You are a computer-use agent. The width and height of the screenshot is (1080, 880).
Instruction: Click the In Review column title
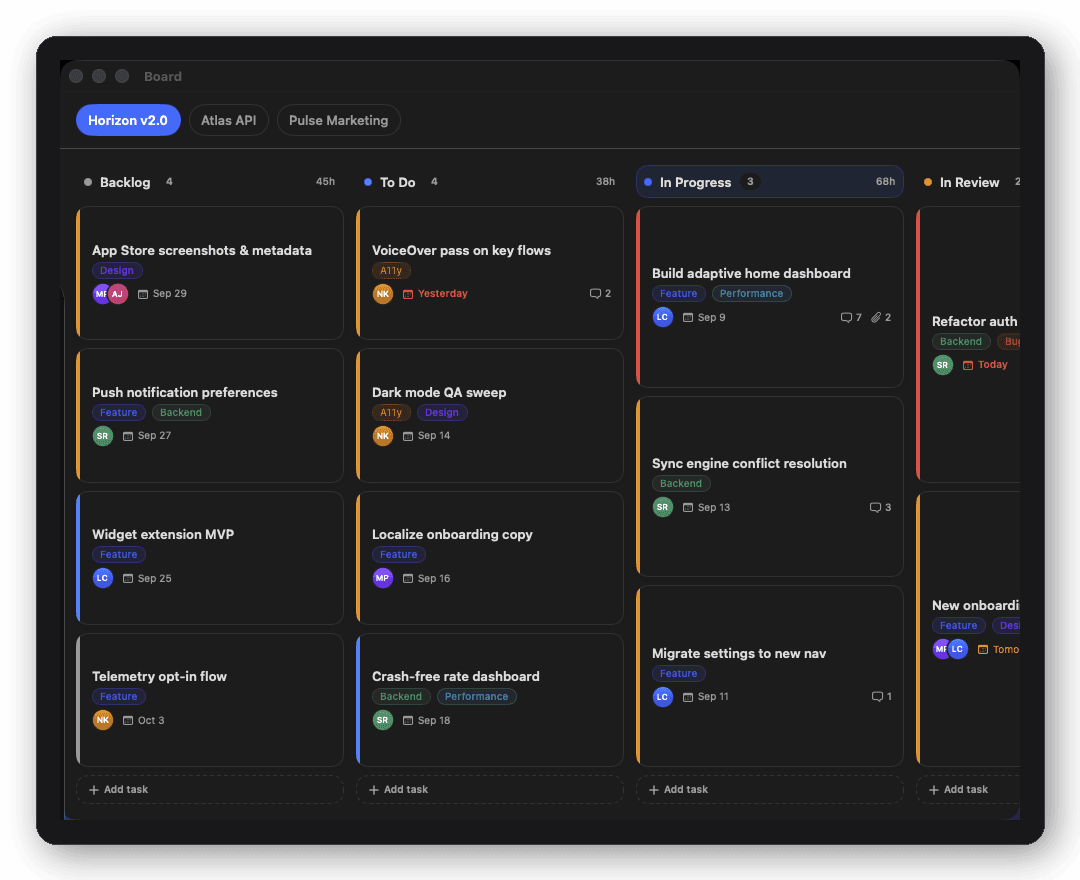(969, 182)
